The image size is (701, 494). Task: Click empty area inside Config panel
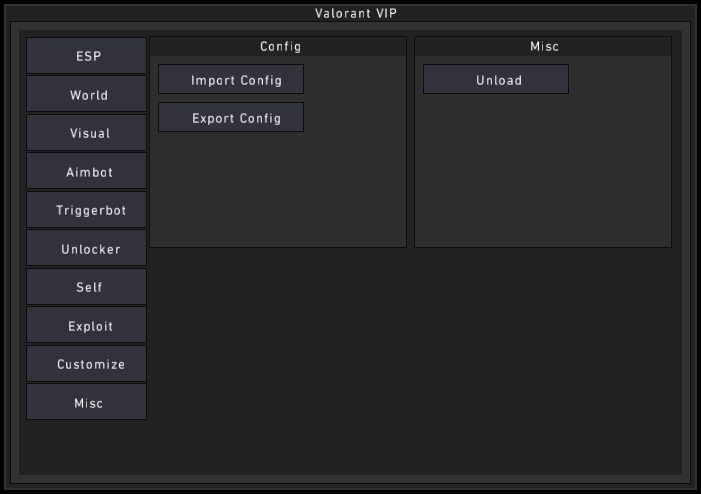[279, 190]
